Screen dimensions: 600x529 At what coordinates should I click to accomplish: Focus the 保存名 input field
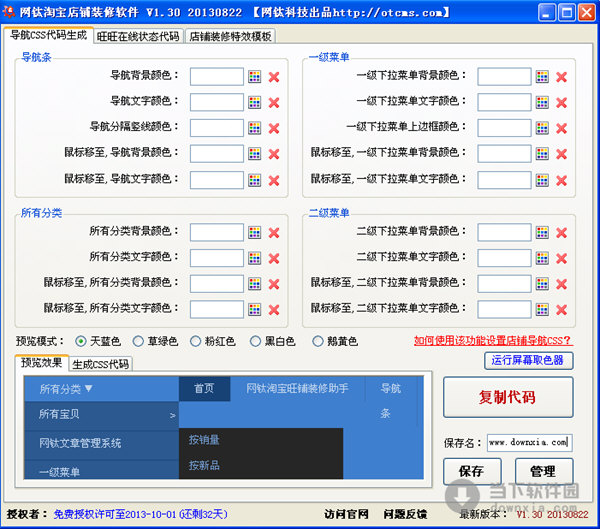click(x=530, y=442)
